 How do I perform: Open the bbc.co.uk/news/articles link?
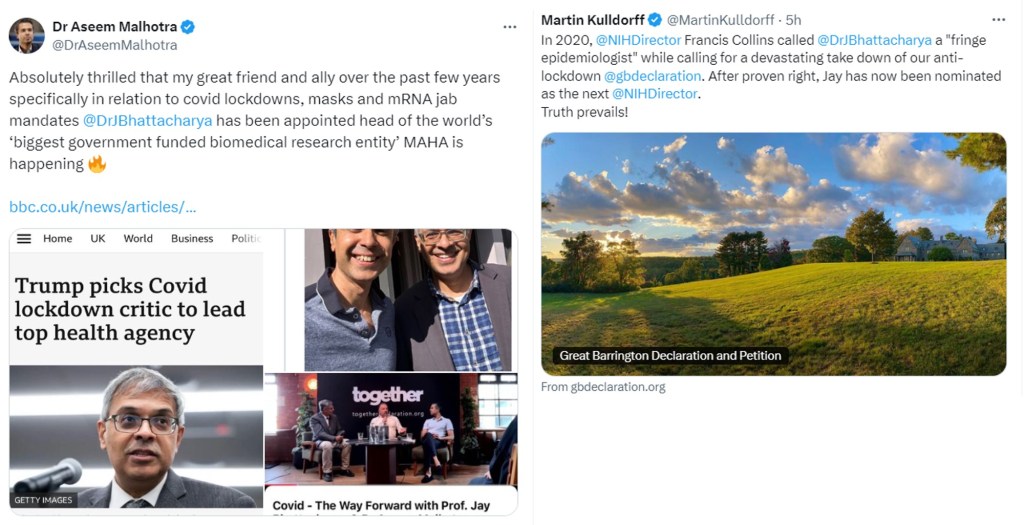[x=102, y=207]
